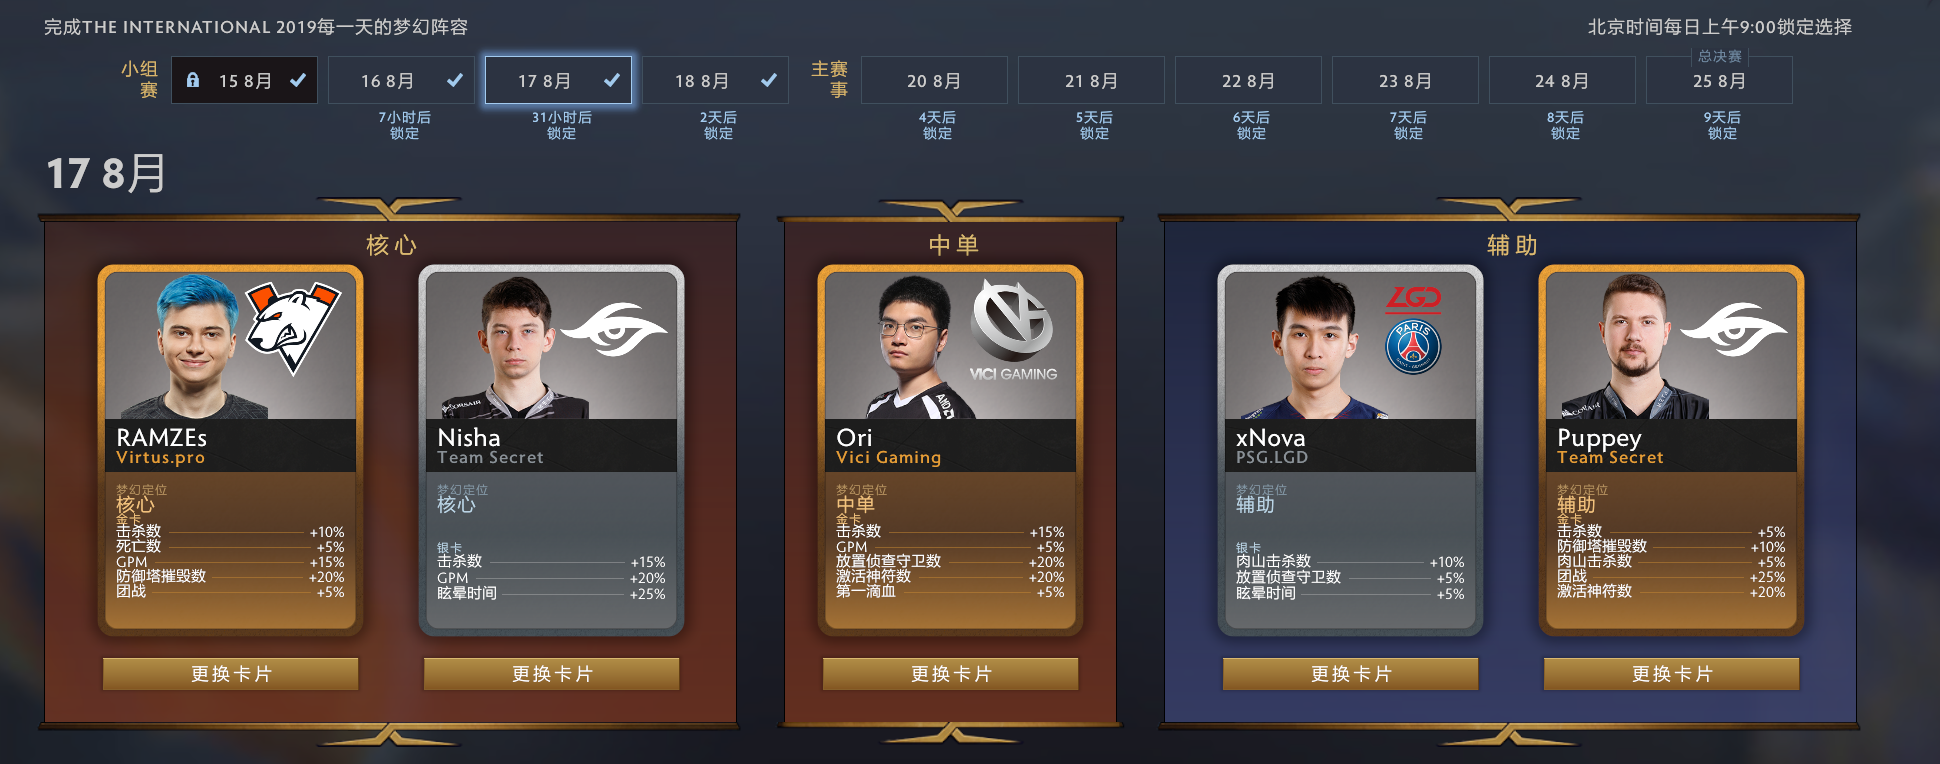Viewport: 1940px width, 764px height.
Task: Select the 25 8月 grand finals tab
Action: pyautogui.click(x=1719, y=80)
